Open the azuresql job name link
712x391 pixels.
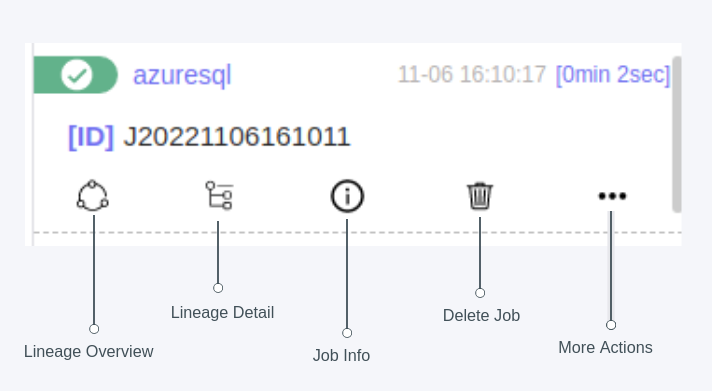[x=182, y=75]
